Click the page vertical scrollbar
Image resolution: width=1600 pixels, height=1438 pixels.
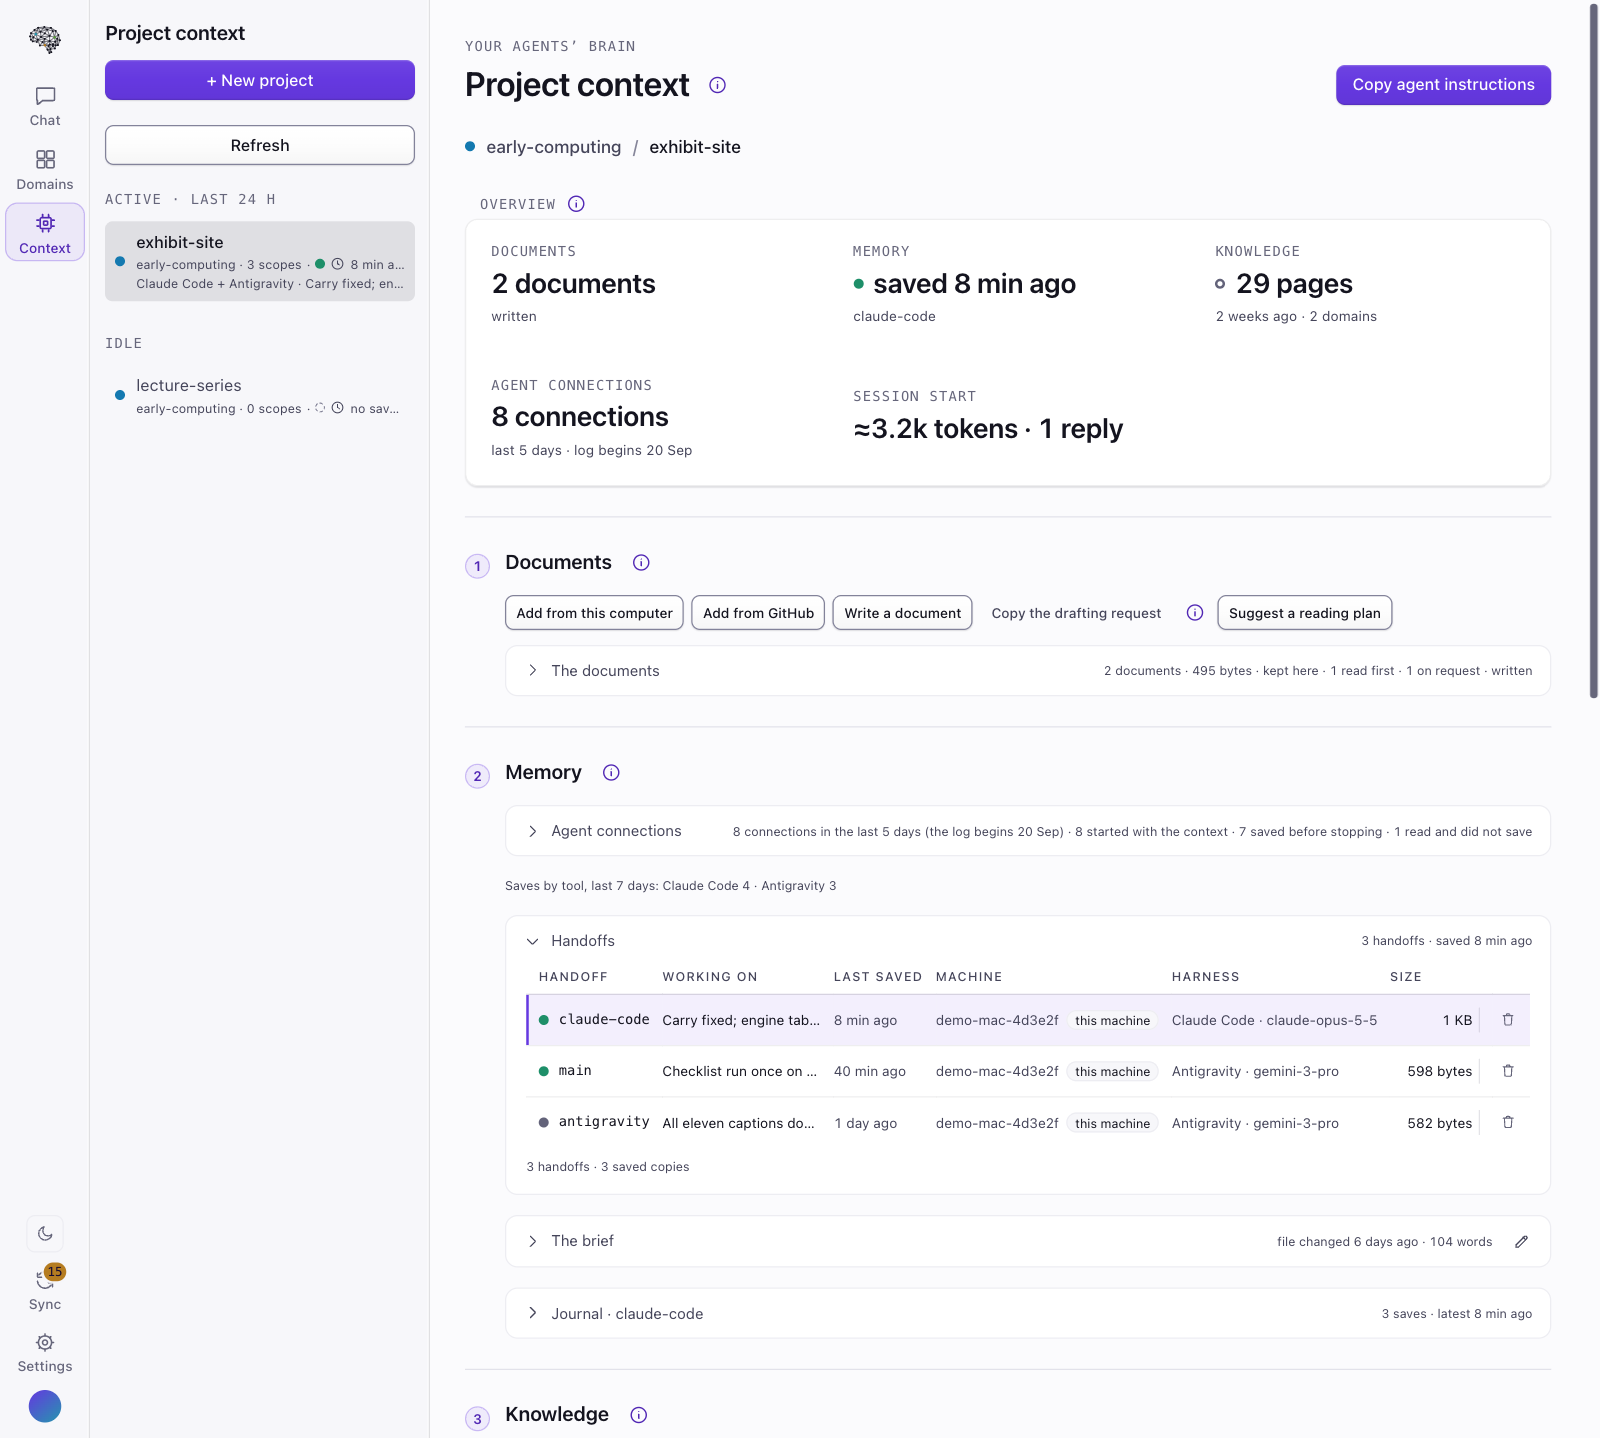tap(1594, 350)
